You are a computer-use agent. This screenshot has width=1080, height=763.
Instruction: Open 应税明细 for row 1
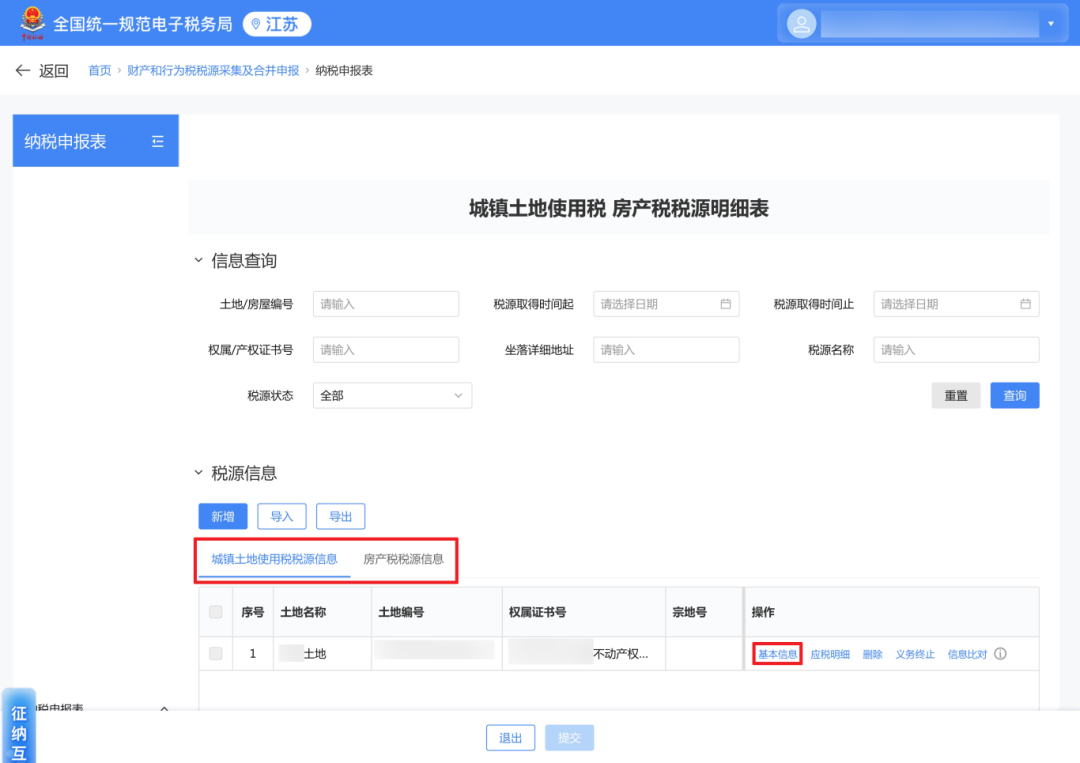[829, 654]
